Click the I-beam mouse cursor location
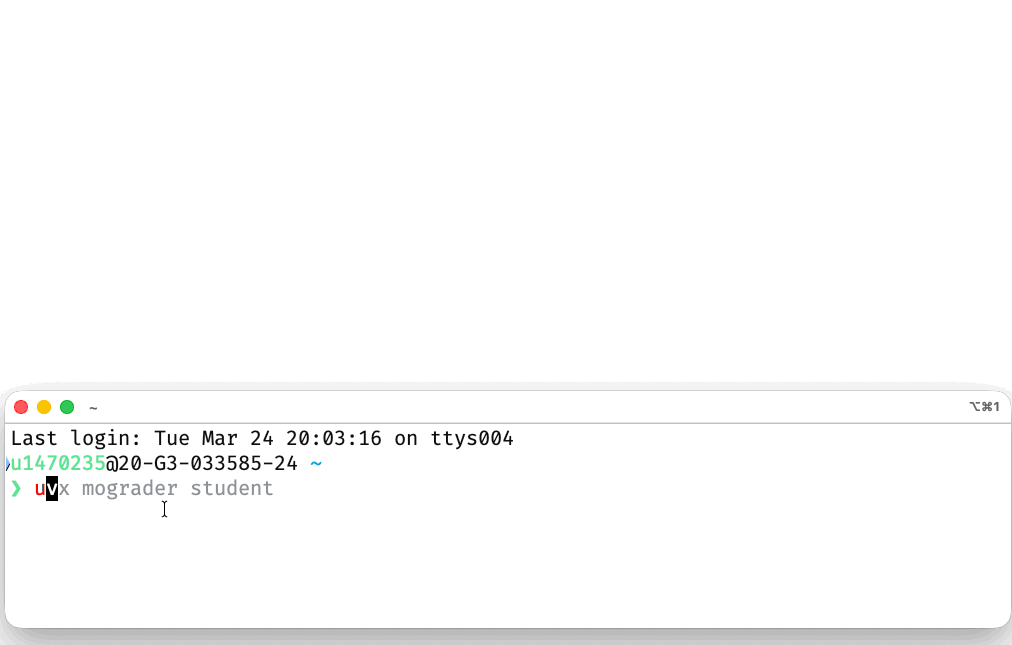1012x645 pixels. click(x=164, y=510)
